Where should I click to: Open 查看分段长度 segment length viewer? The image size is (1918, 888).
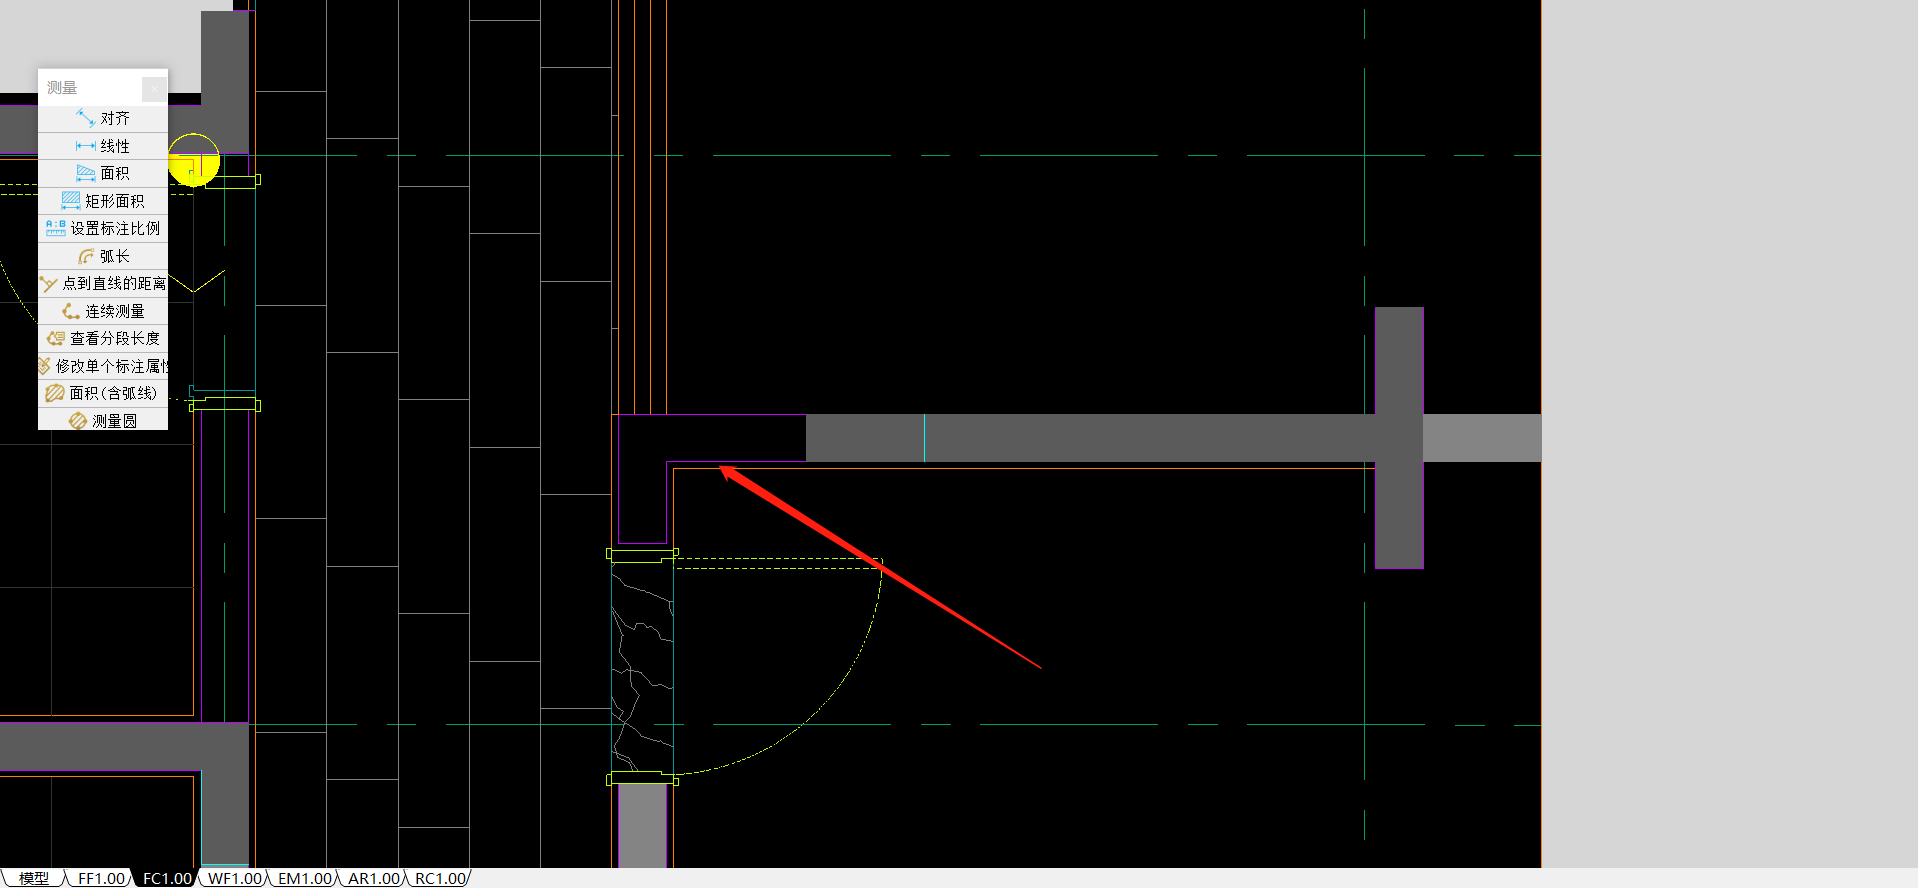click(103, 338)
